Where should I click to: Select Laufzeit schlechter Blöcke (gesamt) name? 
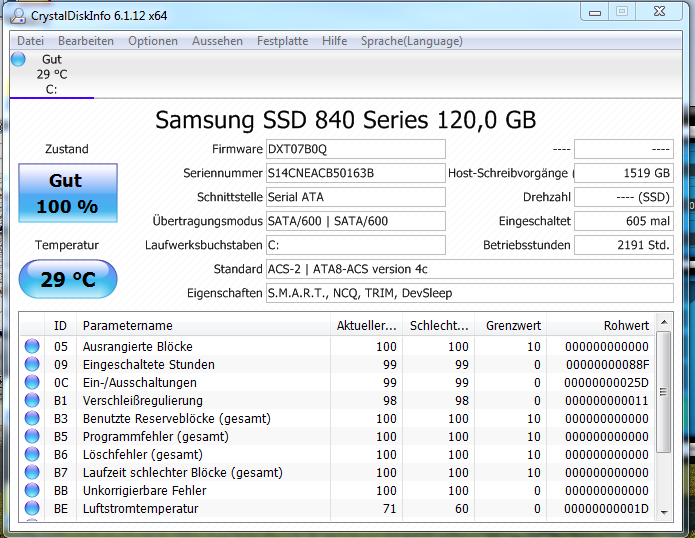(183, 473)
